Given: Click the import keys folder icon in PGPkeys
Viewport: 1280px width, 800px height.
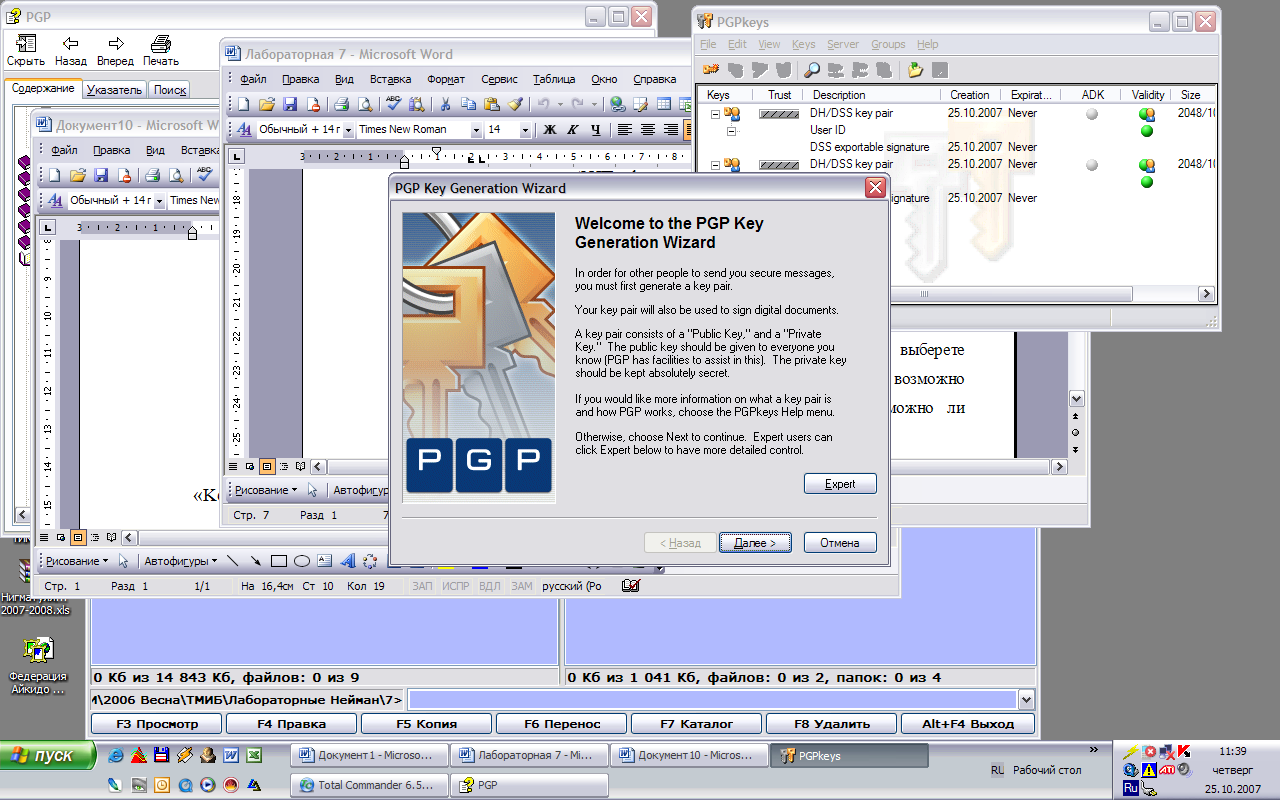Looking at the screenshot, I should [915, 70].
